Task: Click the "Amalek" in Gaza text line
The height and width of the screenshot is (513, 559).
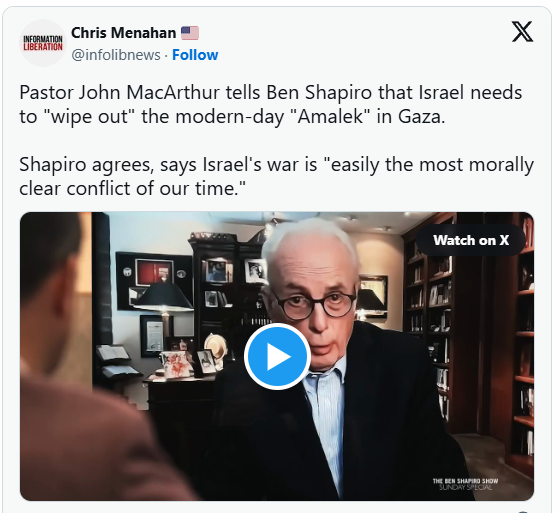Action: click(232, 117)
